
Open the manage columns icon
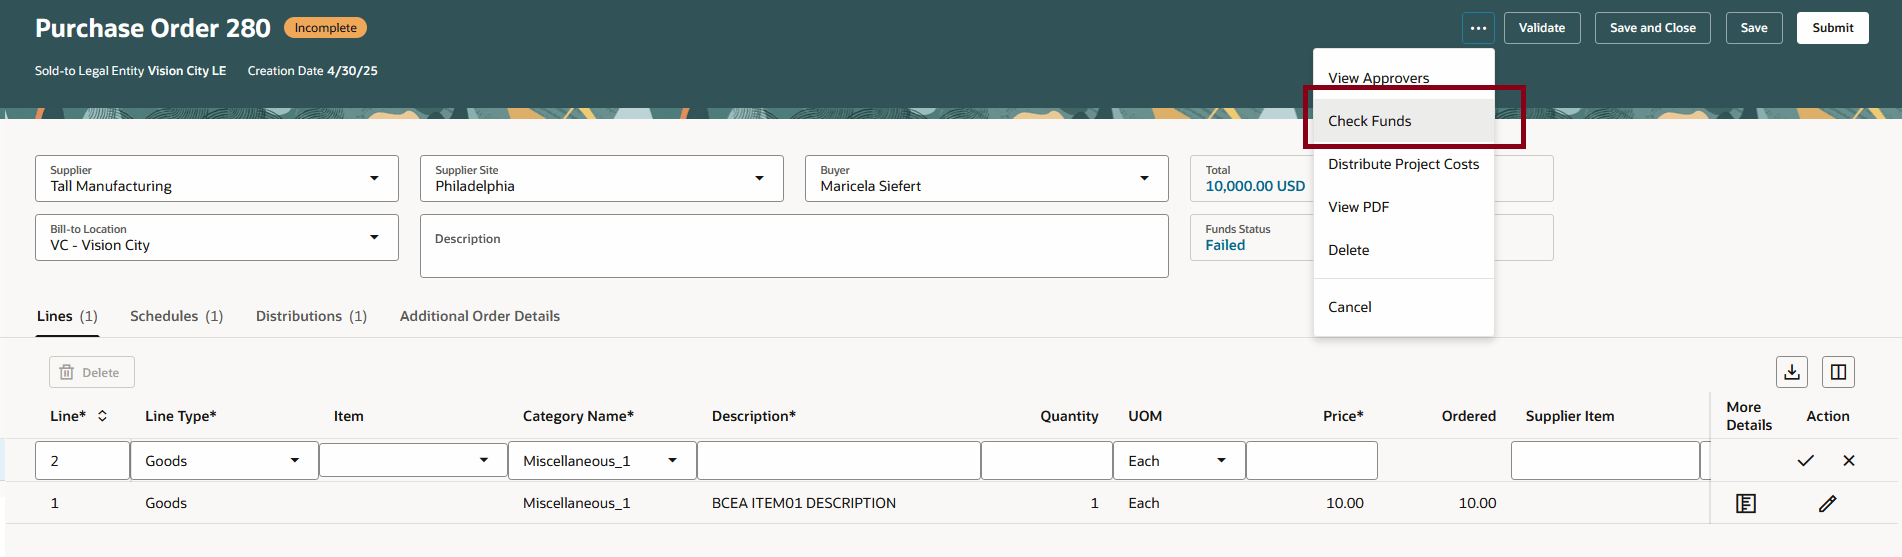point(1838,372)
